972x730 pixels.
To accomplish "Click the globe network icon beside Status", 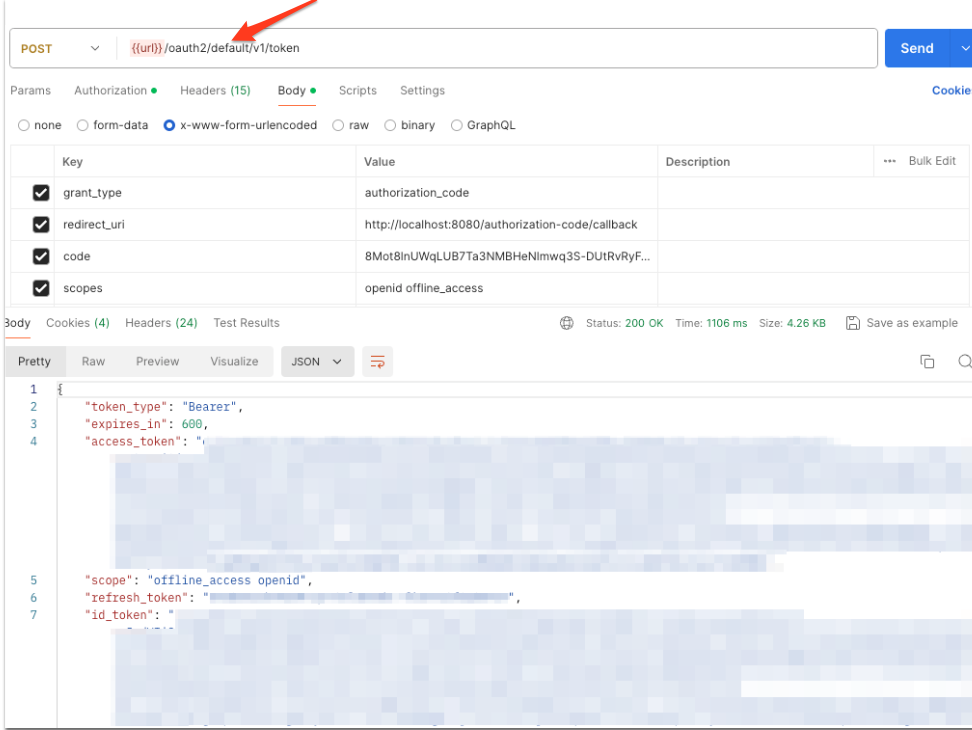I will tap(567, 323).
